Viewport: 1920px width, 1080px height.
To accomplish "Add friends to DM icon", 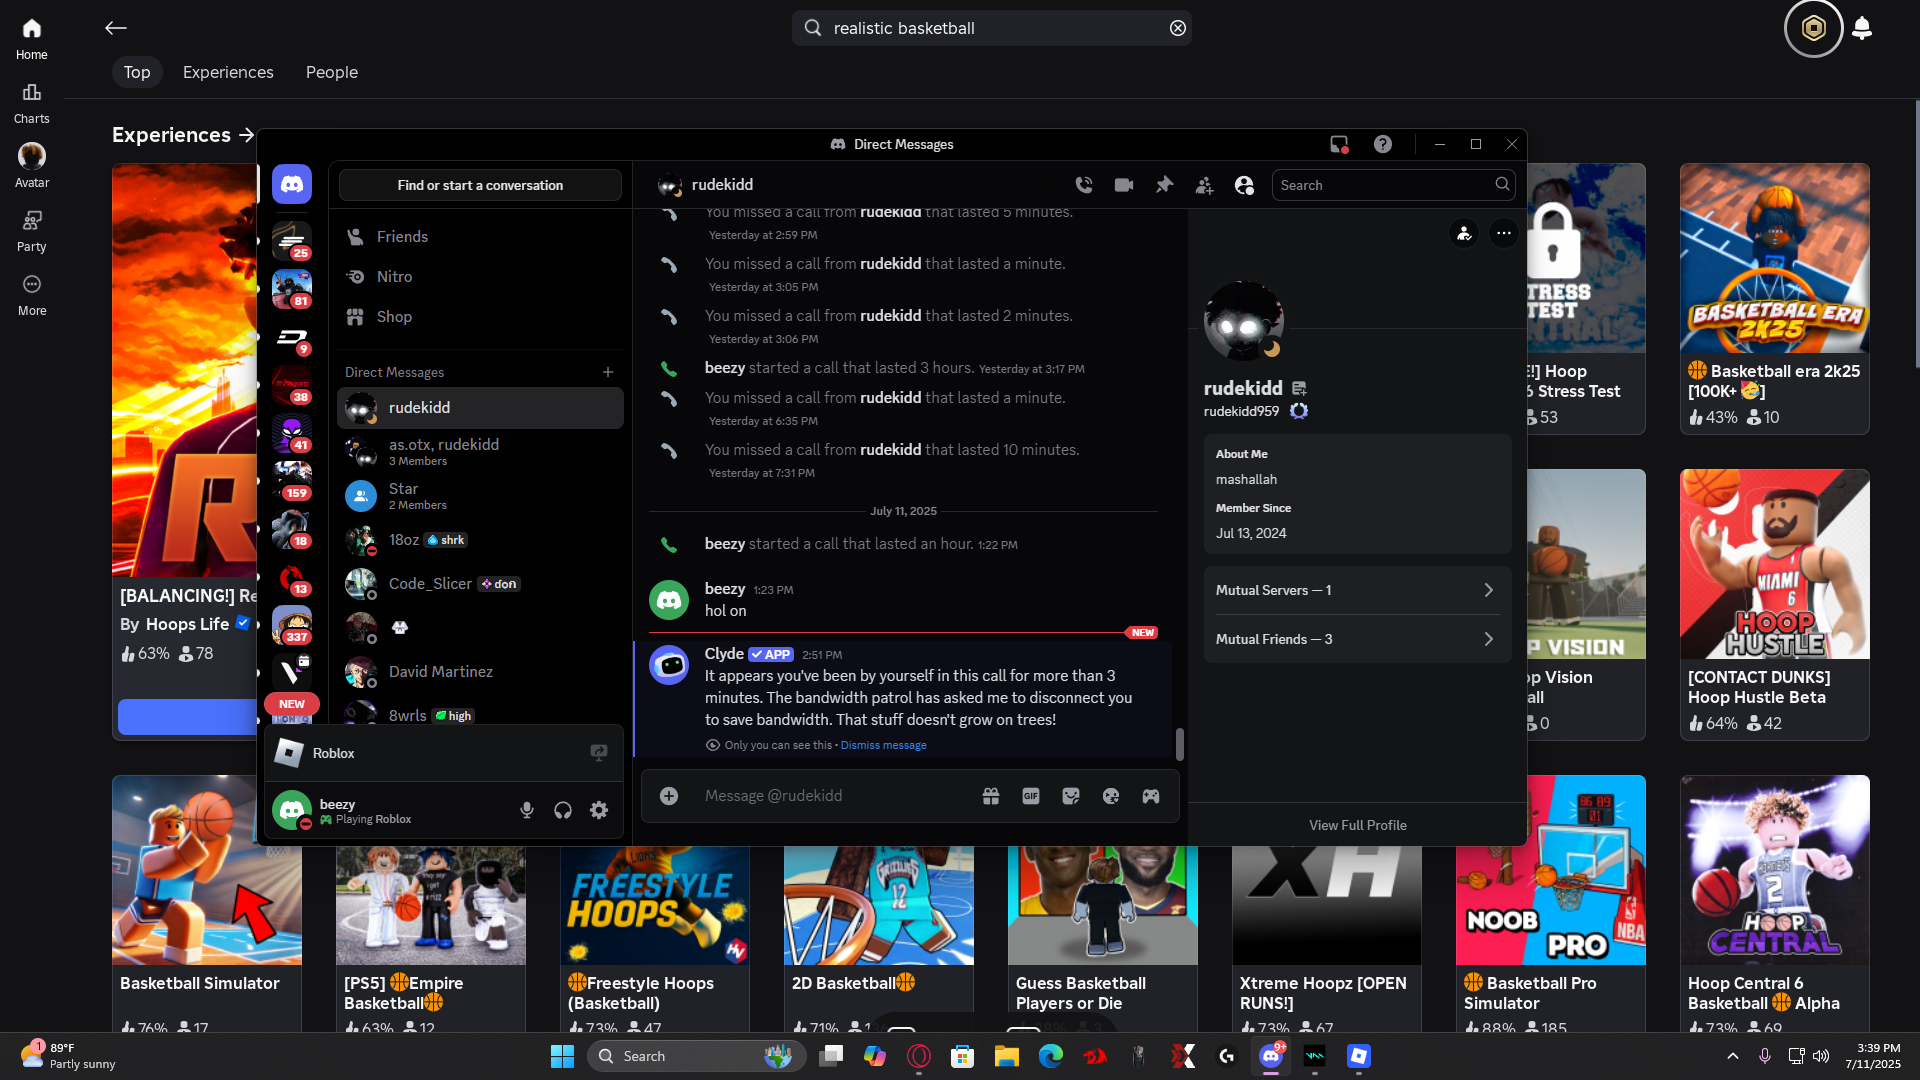I will point(1204,185).
